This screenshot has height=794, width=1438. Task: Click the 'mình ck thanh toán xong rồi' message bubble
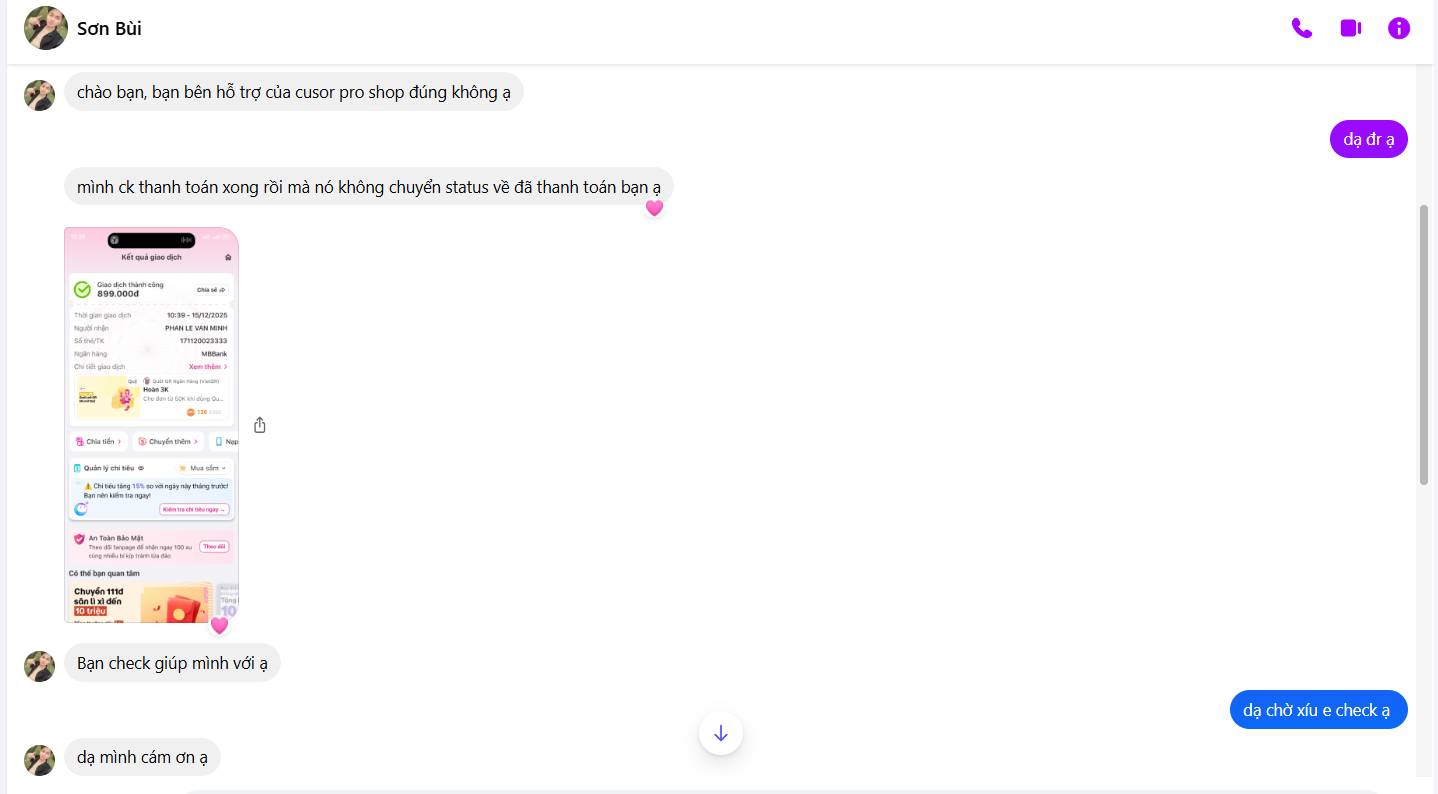[368, 187]
